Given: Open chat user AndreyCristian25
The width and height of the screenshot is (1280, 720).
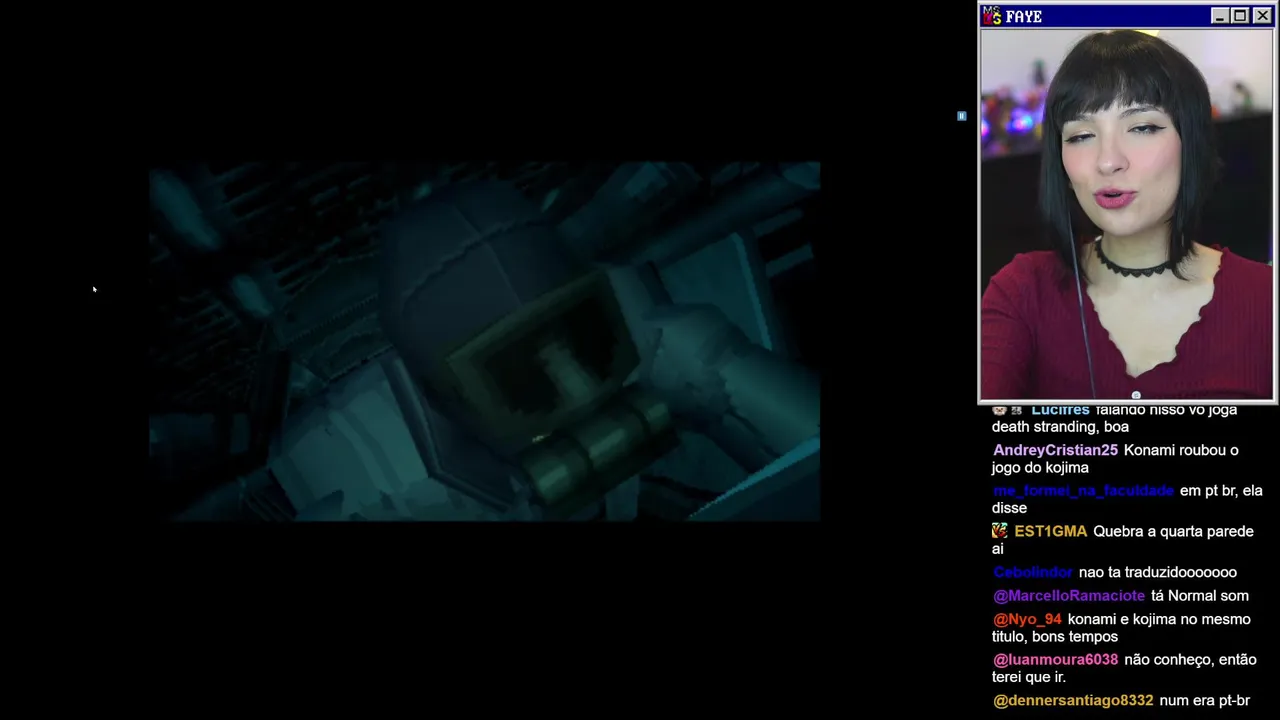Looking at the screenshot, I should pyautogui.click(x=1055, y=451).
